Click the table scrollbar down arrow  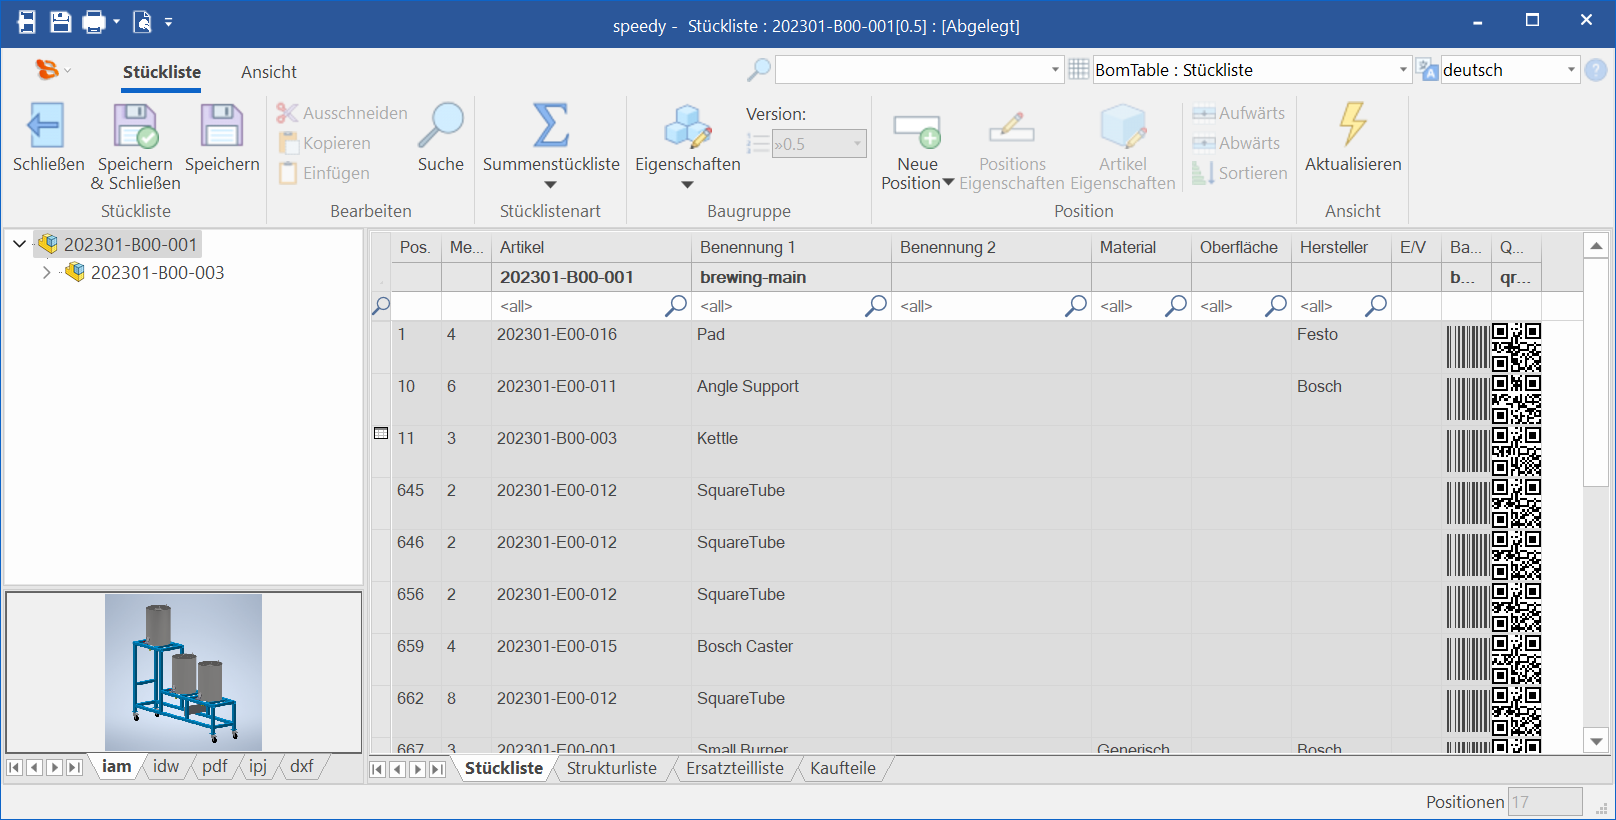(1596, 741)
